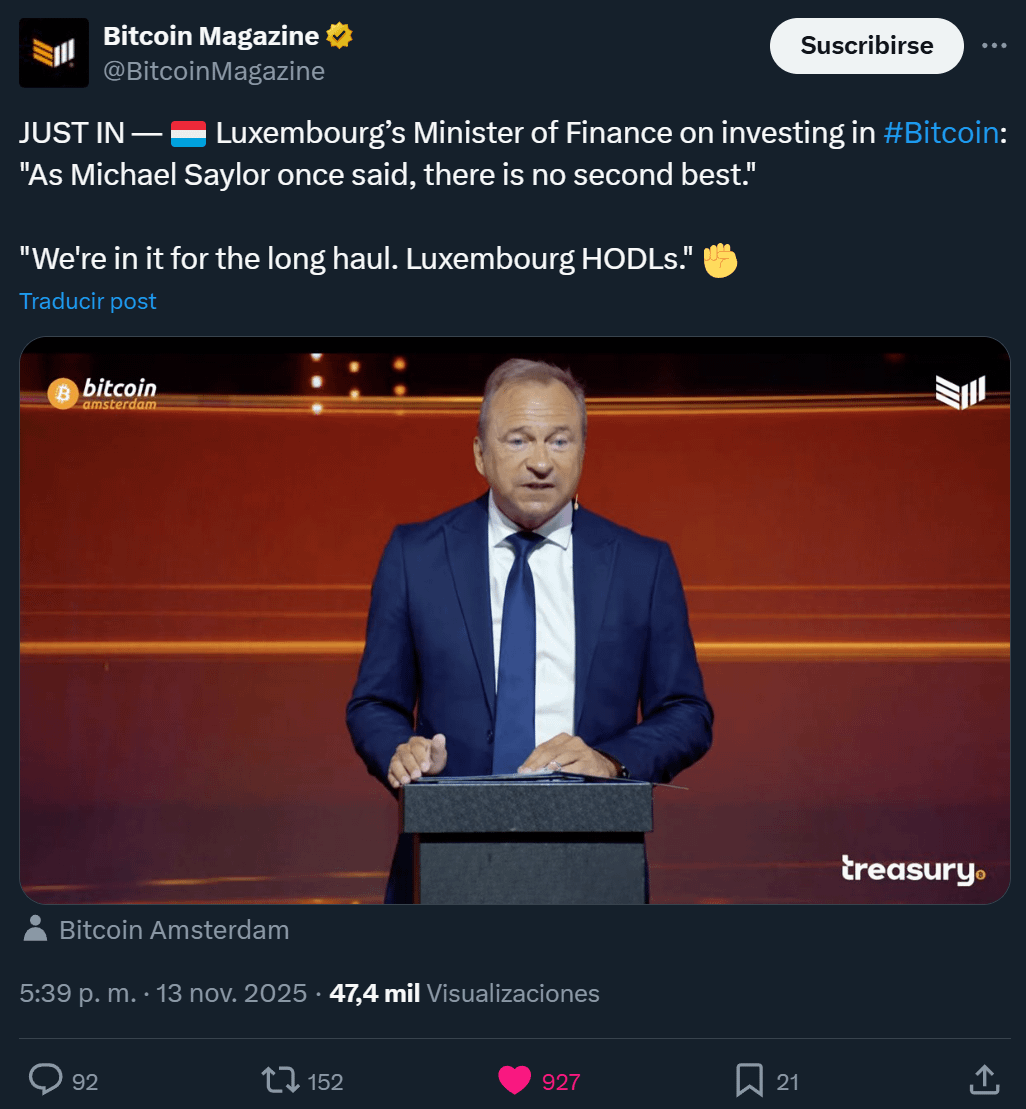Click the treasury watermark in the video
Image resolution: width=1026 pixels, height=1109 pixels.
coord(912,869)
